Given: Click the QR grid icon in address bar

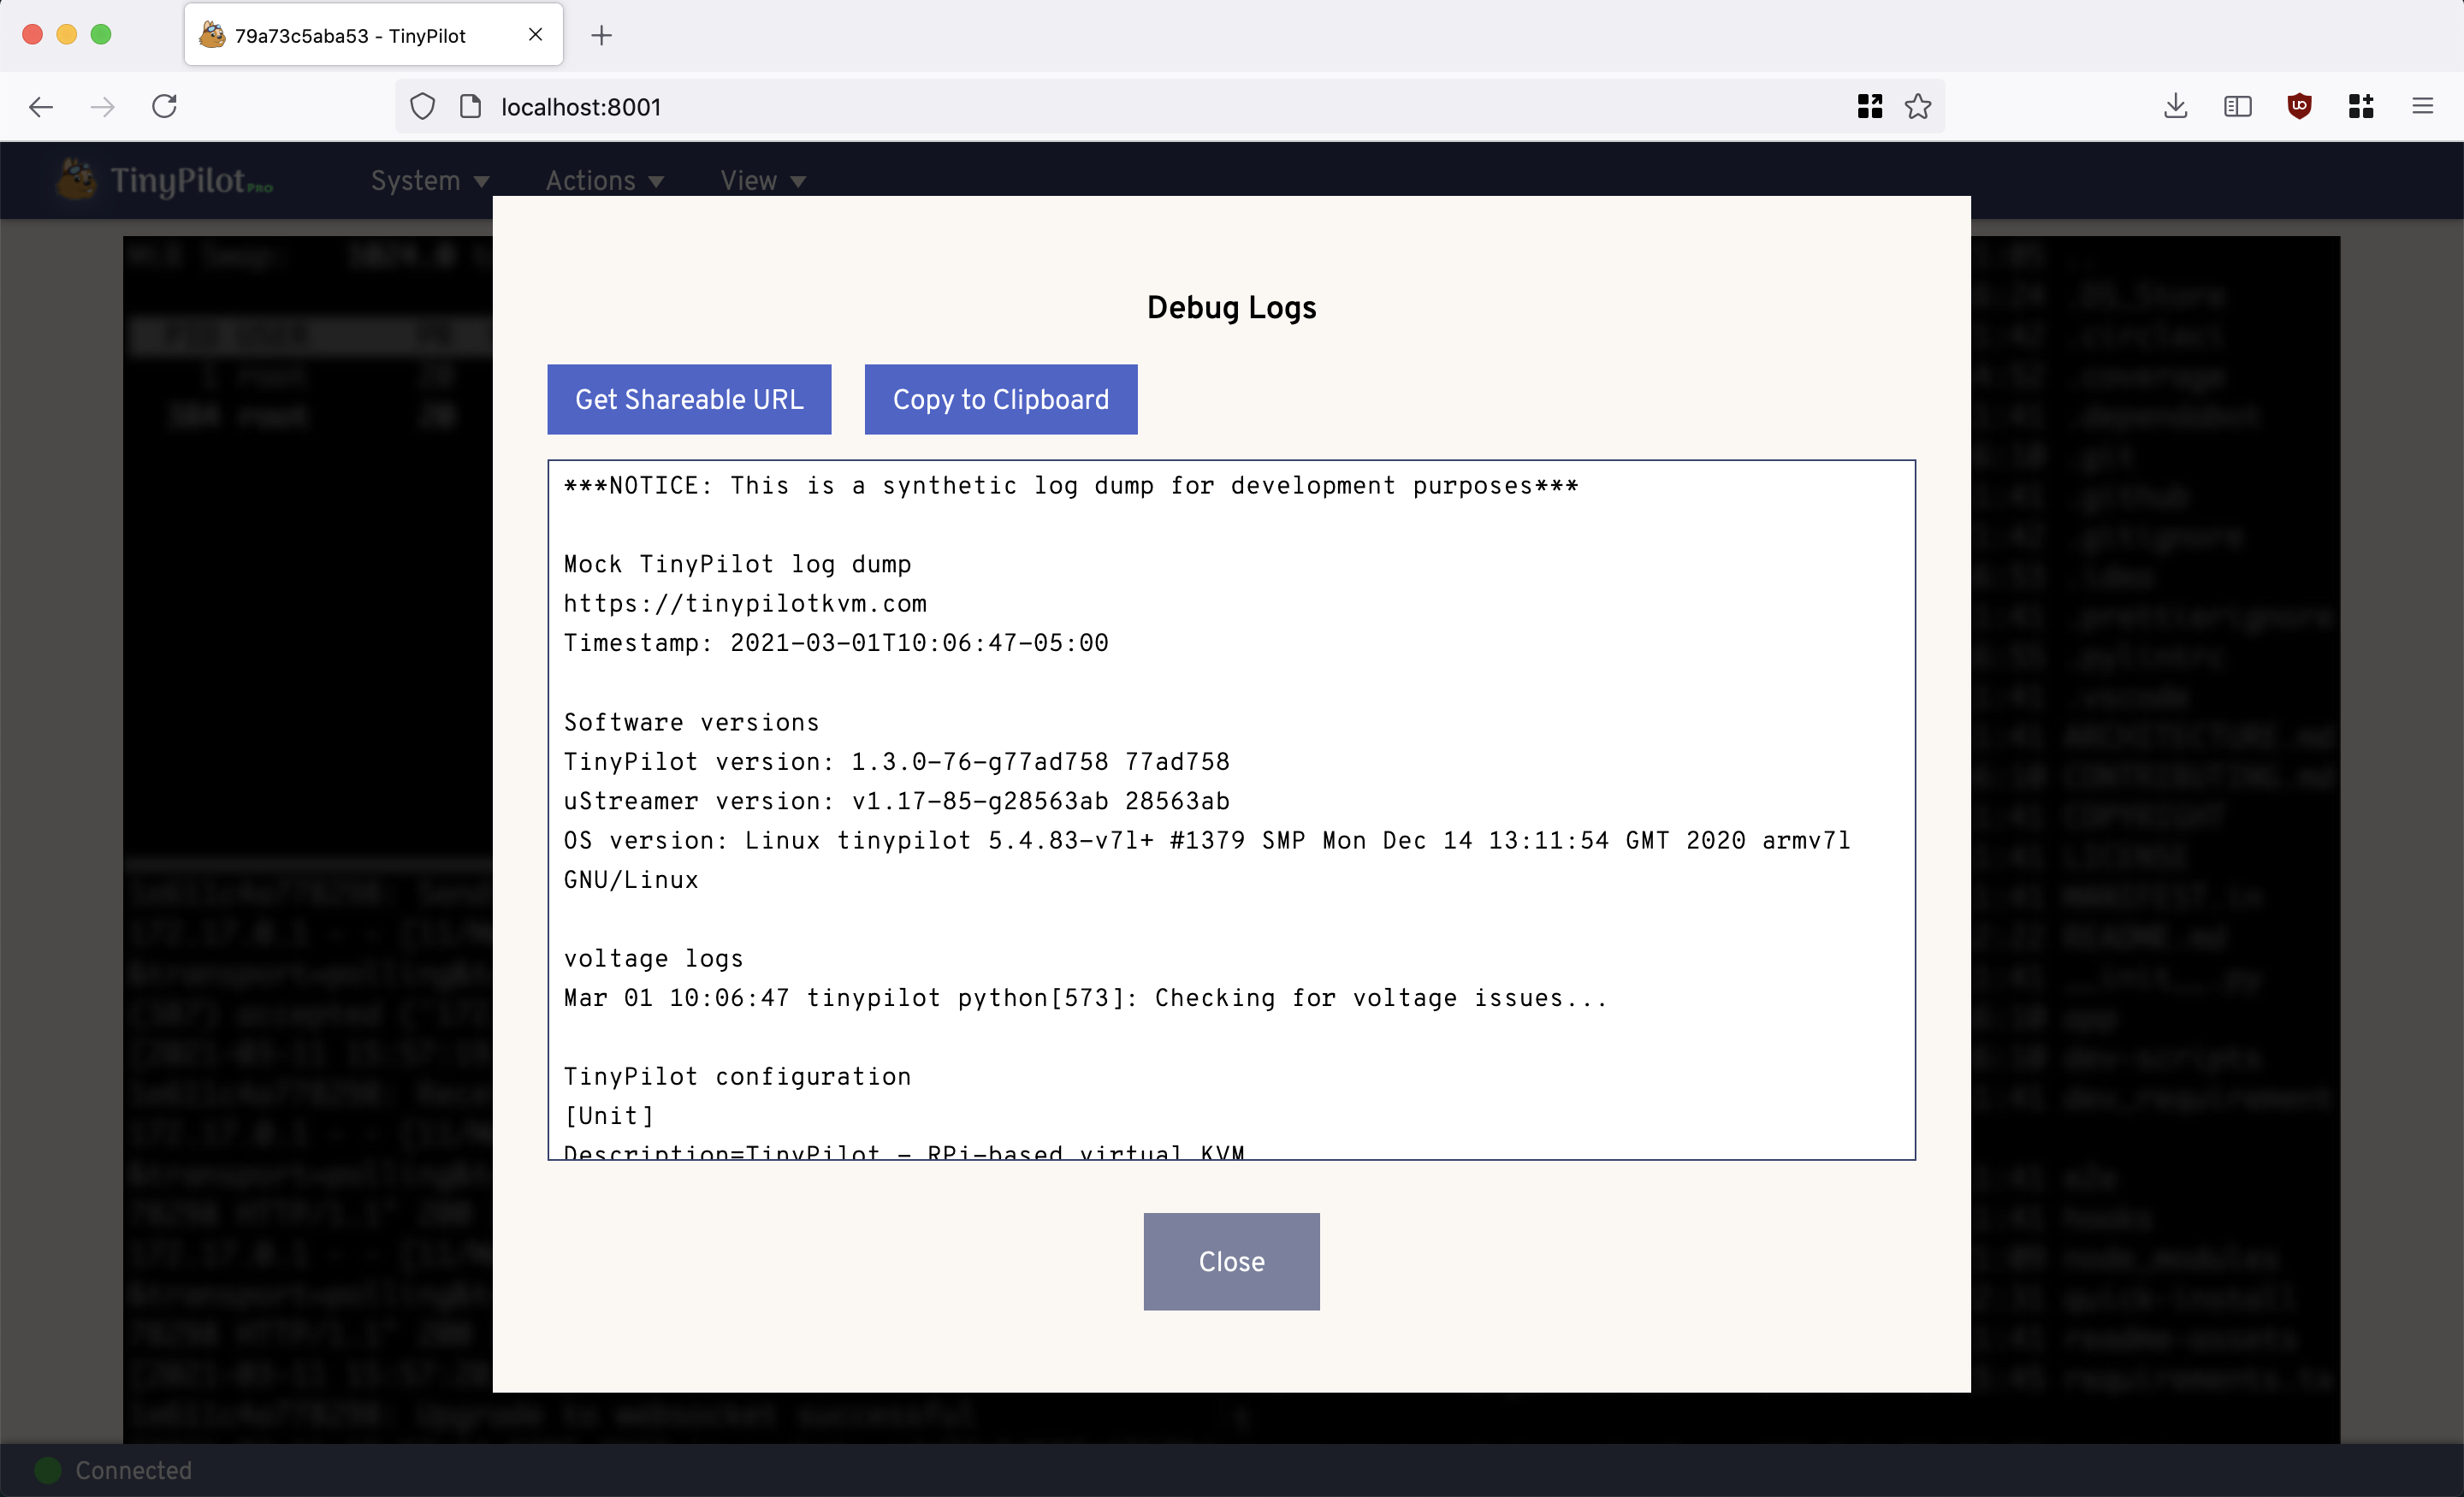Looking at the screenshot, I should pyautogui.click(x=1870, y=107).
